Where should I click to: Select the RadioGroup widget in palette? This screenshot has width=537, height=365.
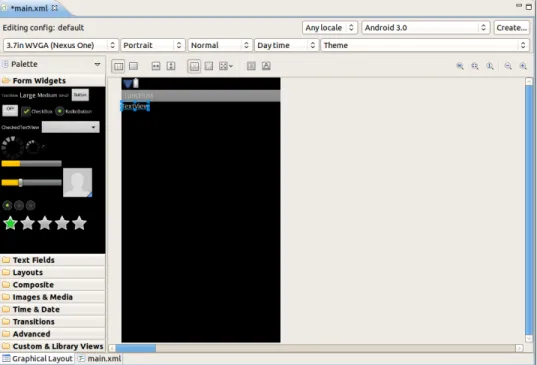[19, 205]
